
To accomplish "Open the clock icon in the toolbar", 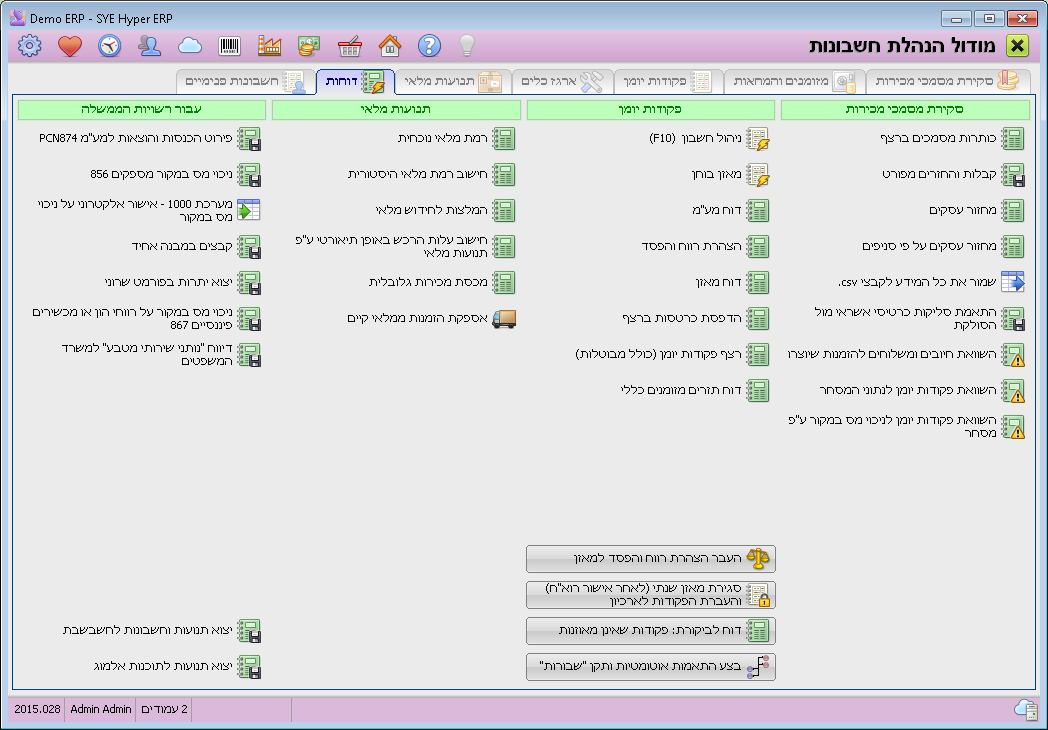I will [109, 45].
